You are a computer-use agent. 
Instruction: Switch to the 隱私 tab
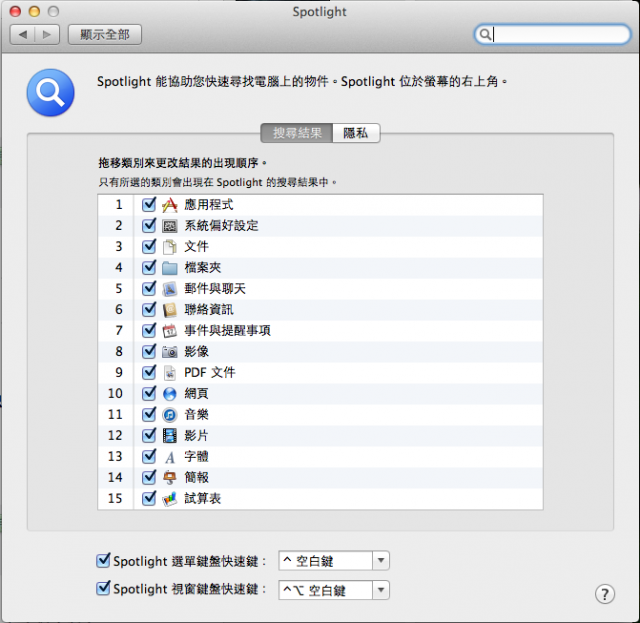[356, 133]
